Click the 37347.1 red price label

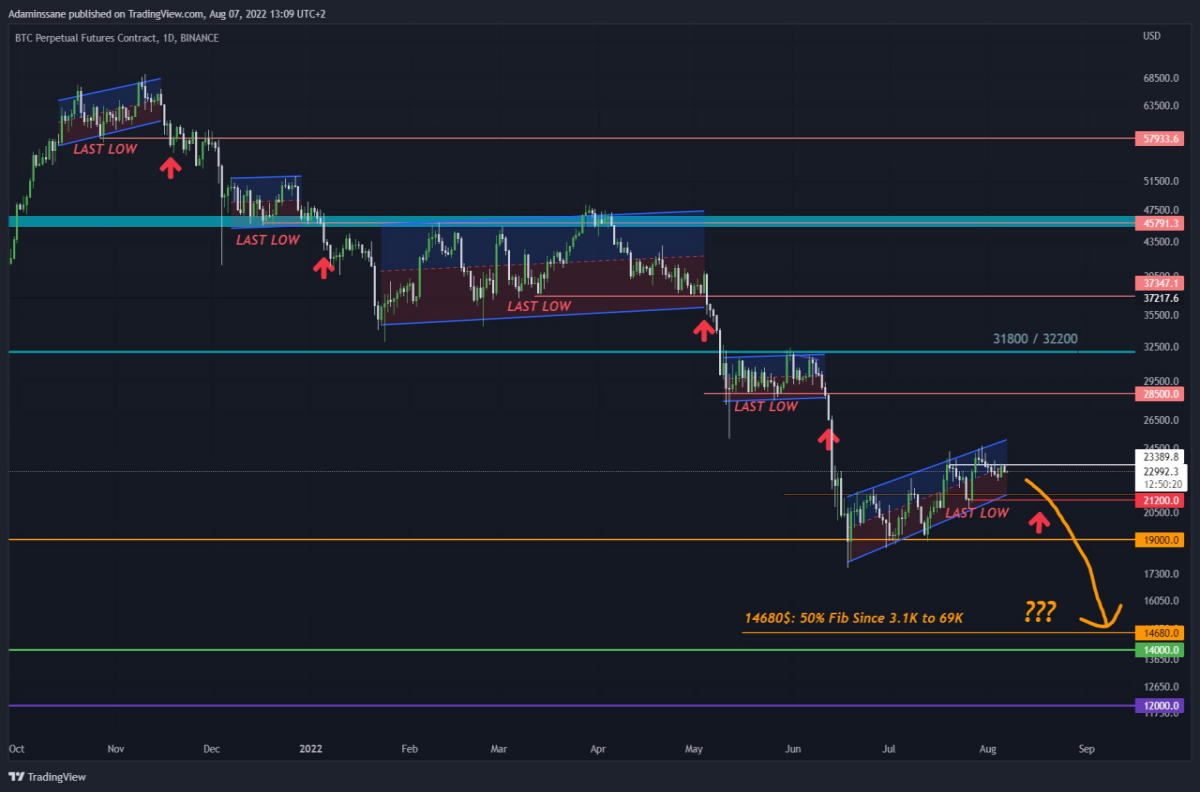coord(1160,284)
